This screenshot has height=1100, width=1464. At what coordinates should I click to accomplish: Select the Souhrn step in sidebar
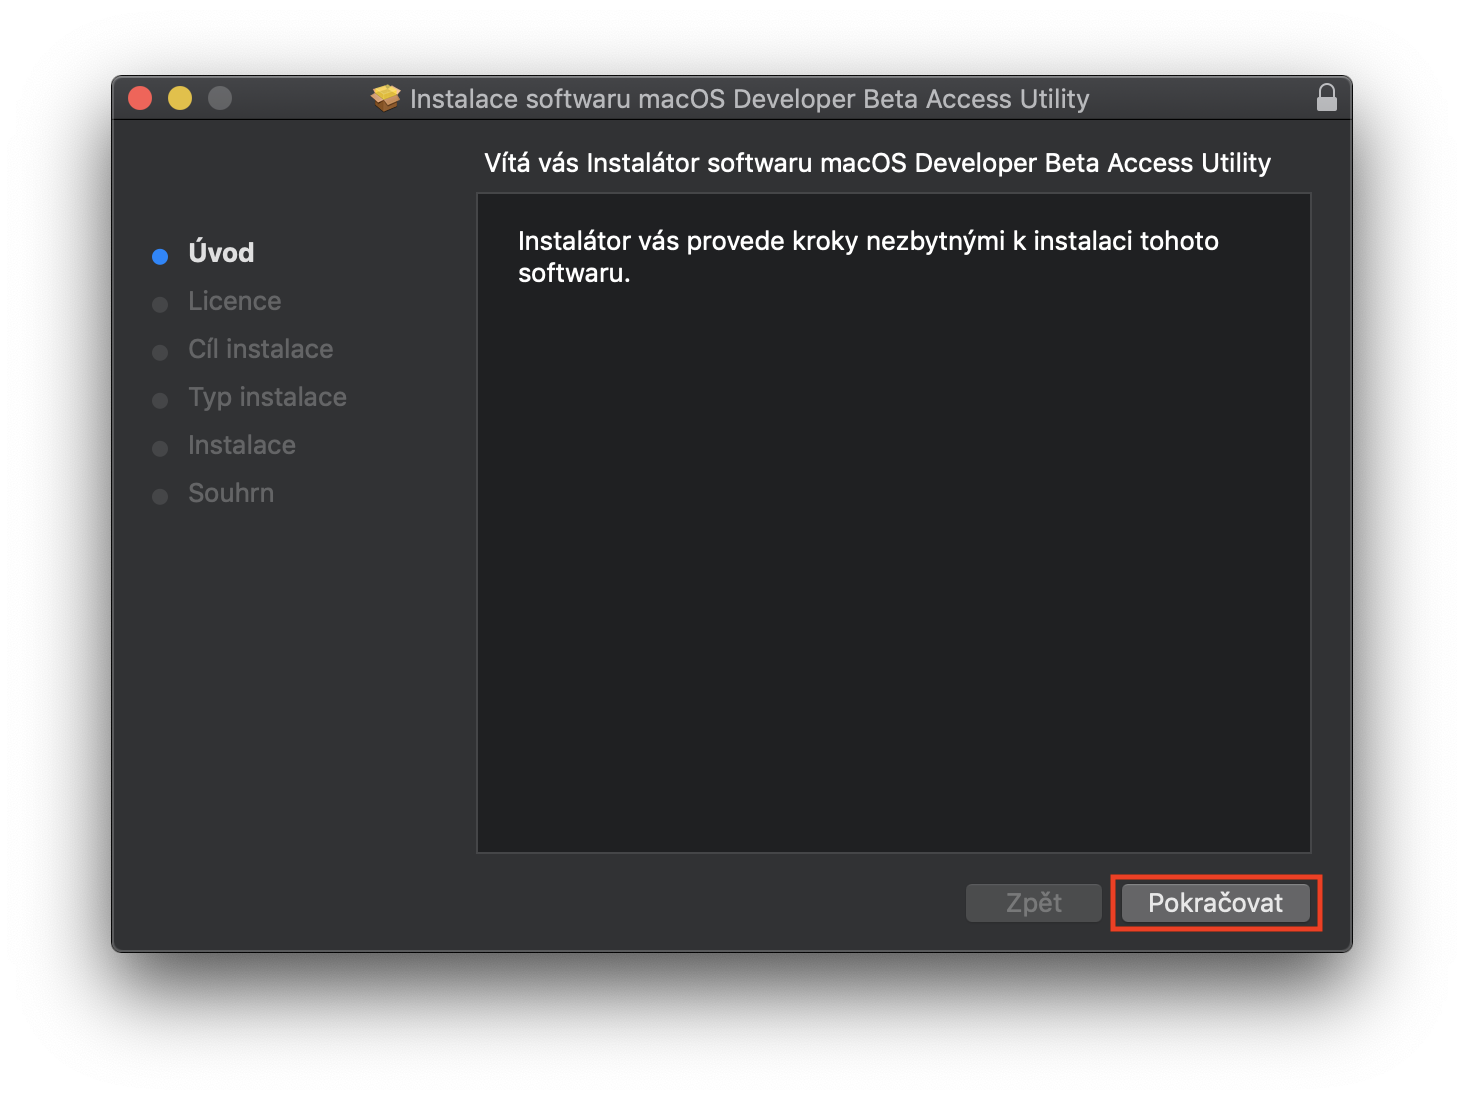pos(231,493)
